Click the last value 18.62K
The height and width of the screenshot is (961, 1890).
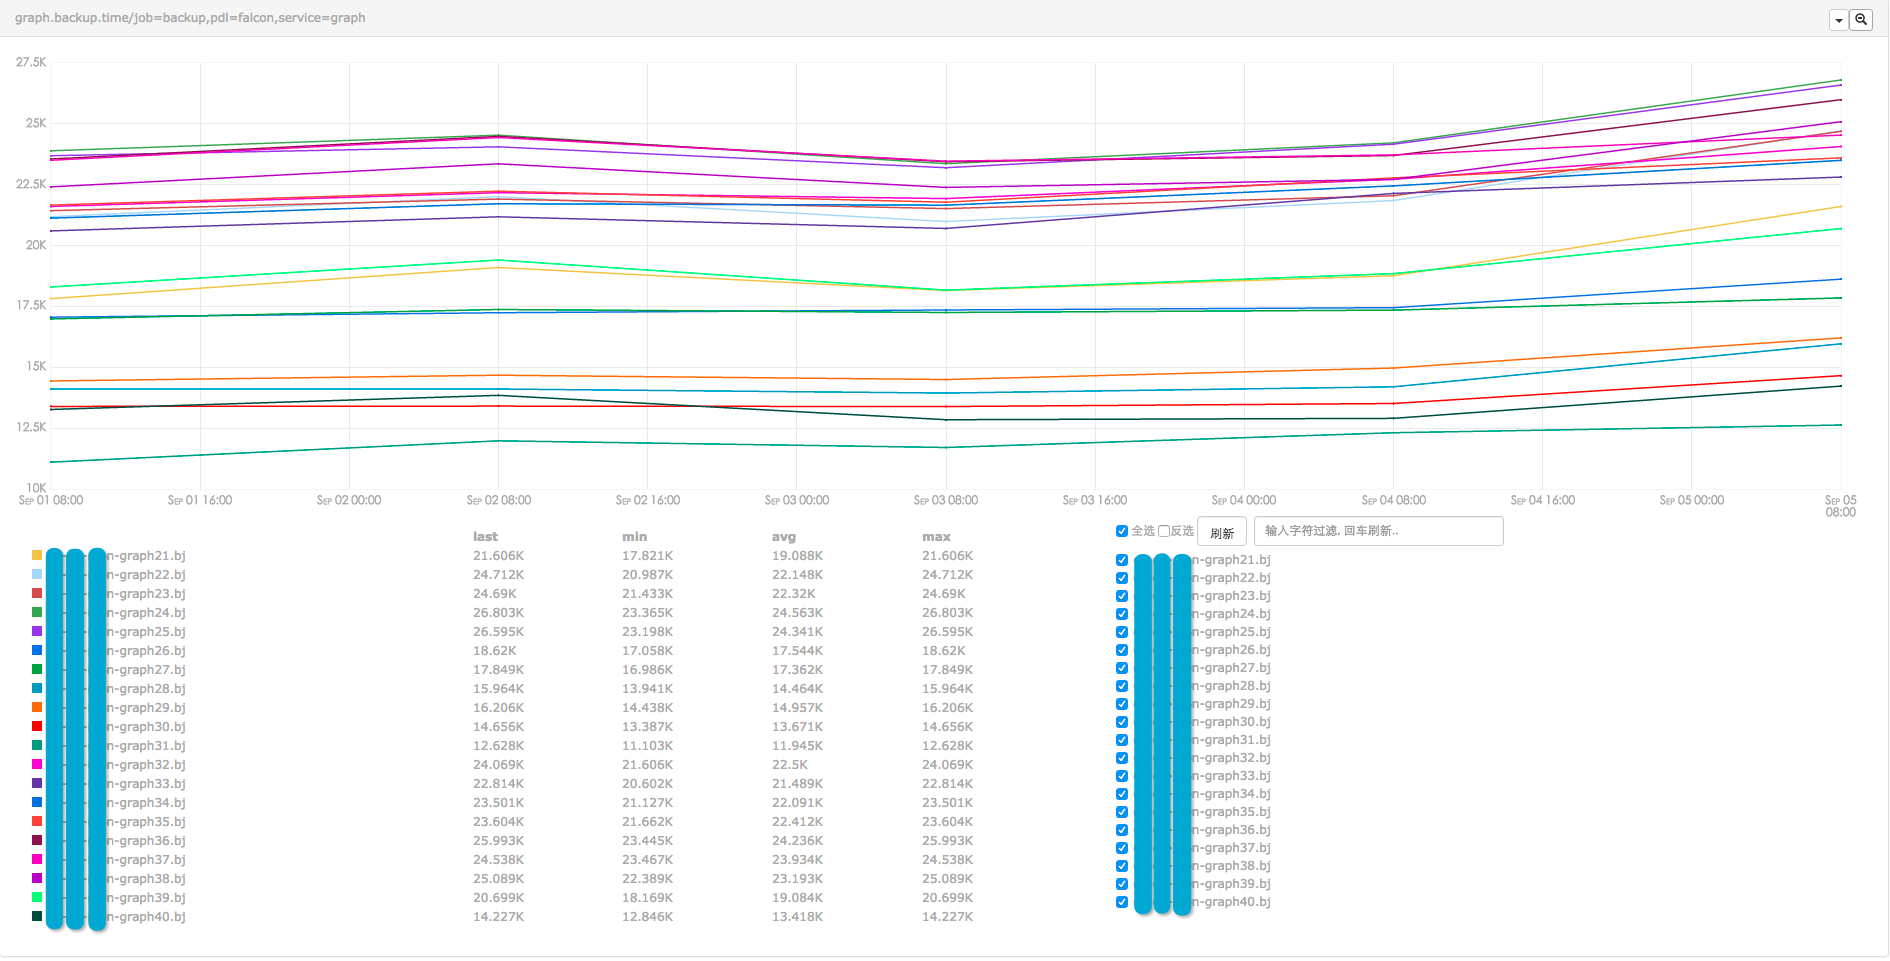494,651
